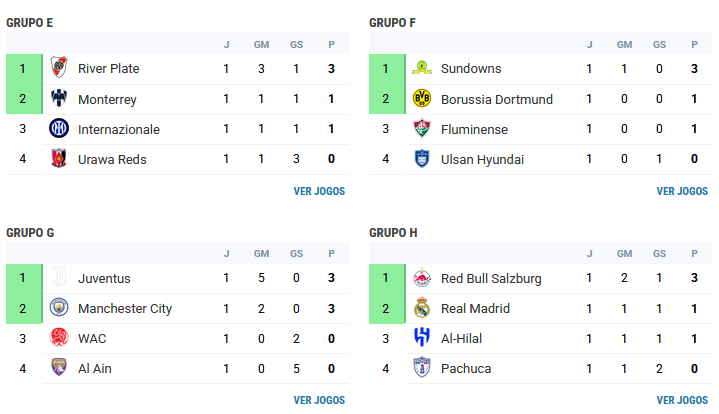The image size is (719, 414).
Task: Click the Al Ain team name
Action: (95, 369)
